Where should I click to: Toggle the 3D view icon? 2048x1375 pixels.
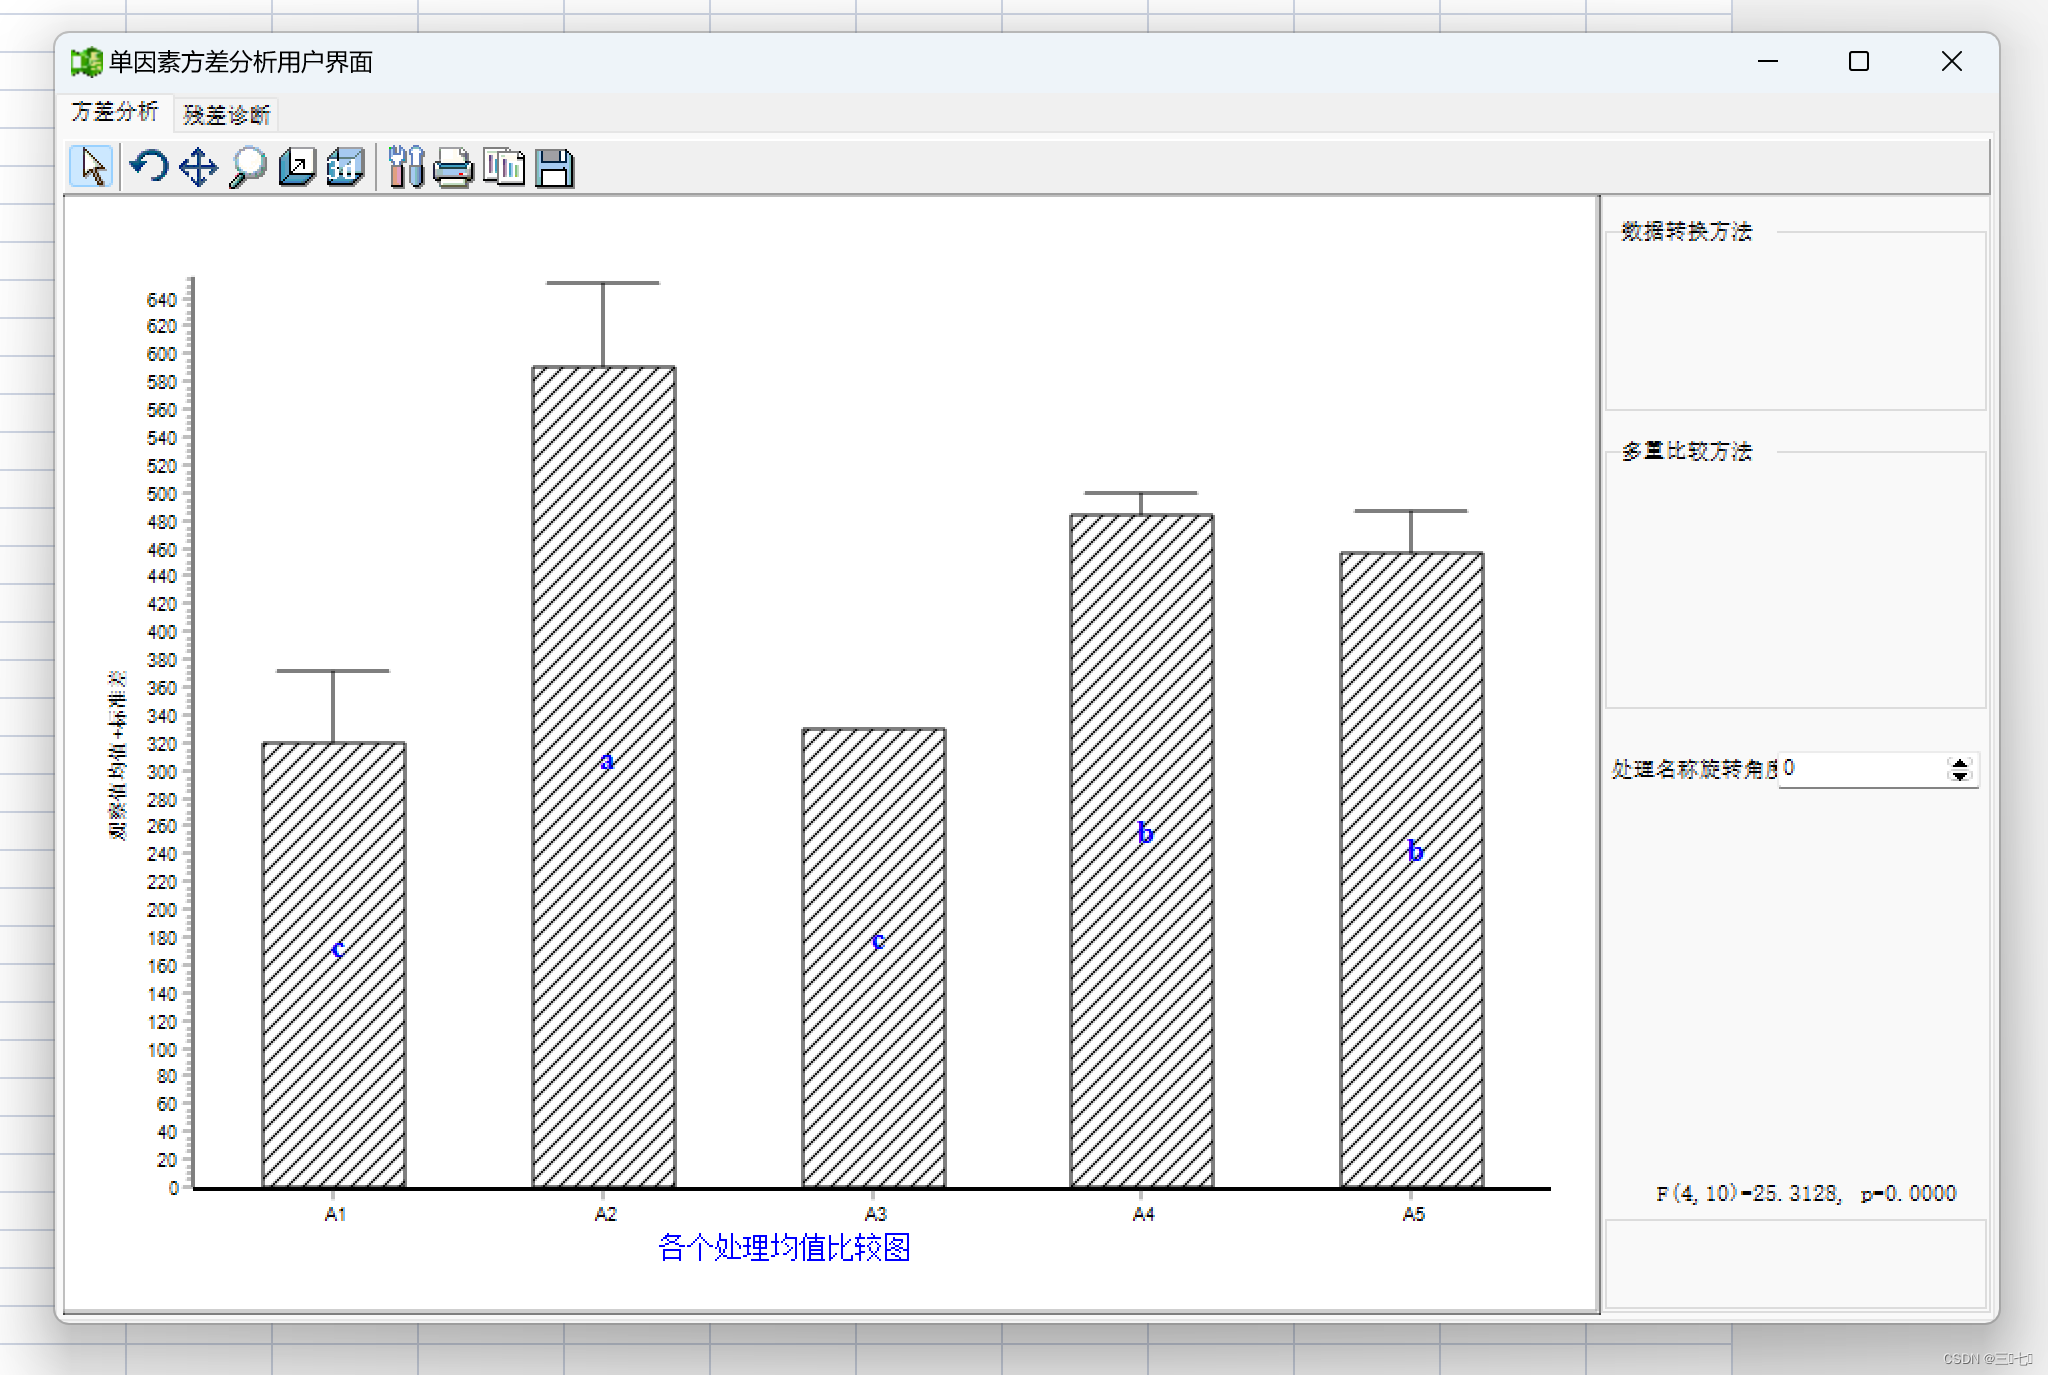pyautogui.click(x=345, y=167)
